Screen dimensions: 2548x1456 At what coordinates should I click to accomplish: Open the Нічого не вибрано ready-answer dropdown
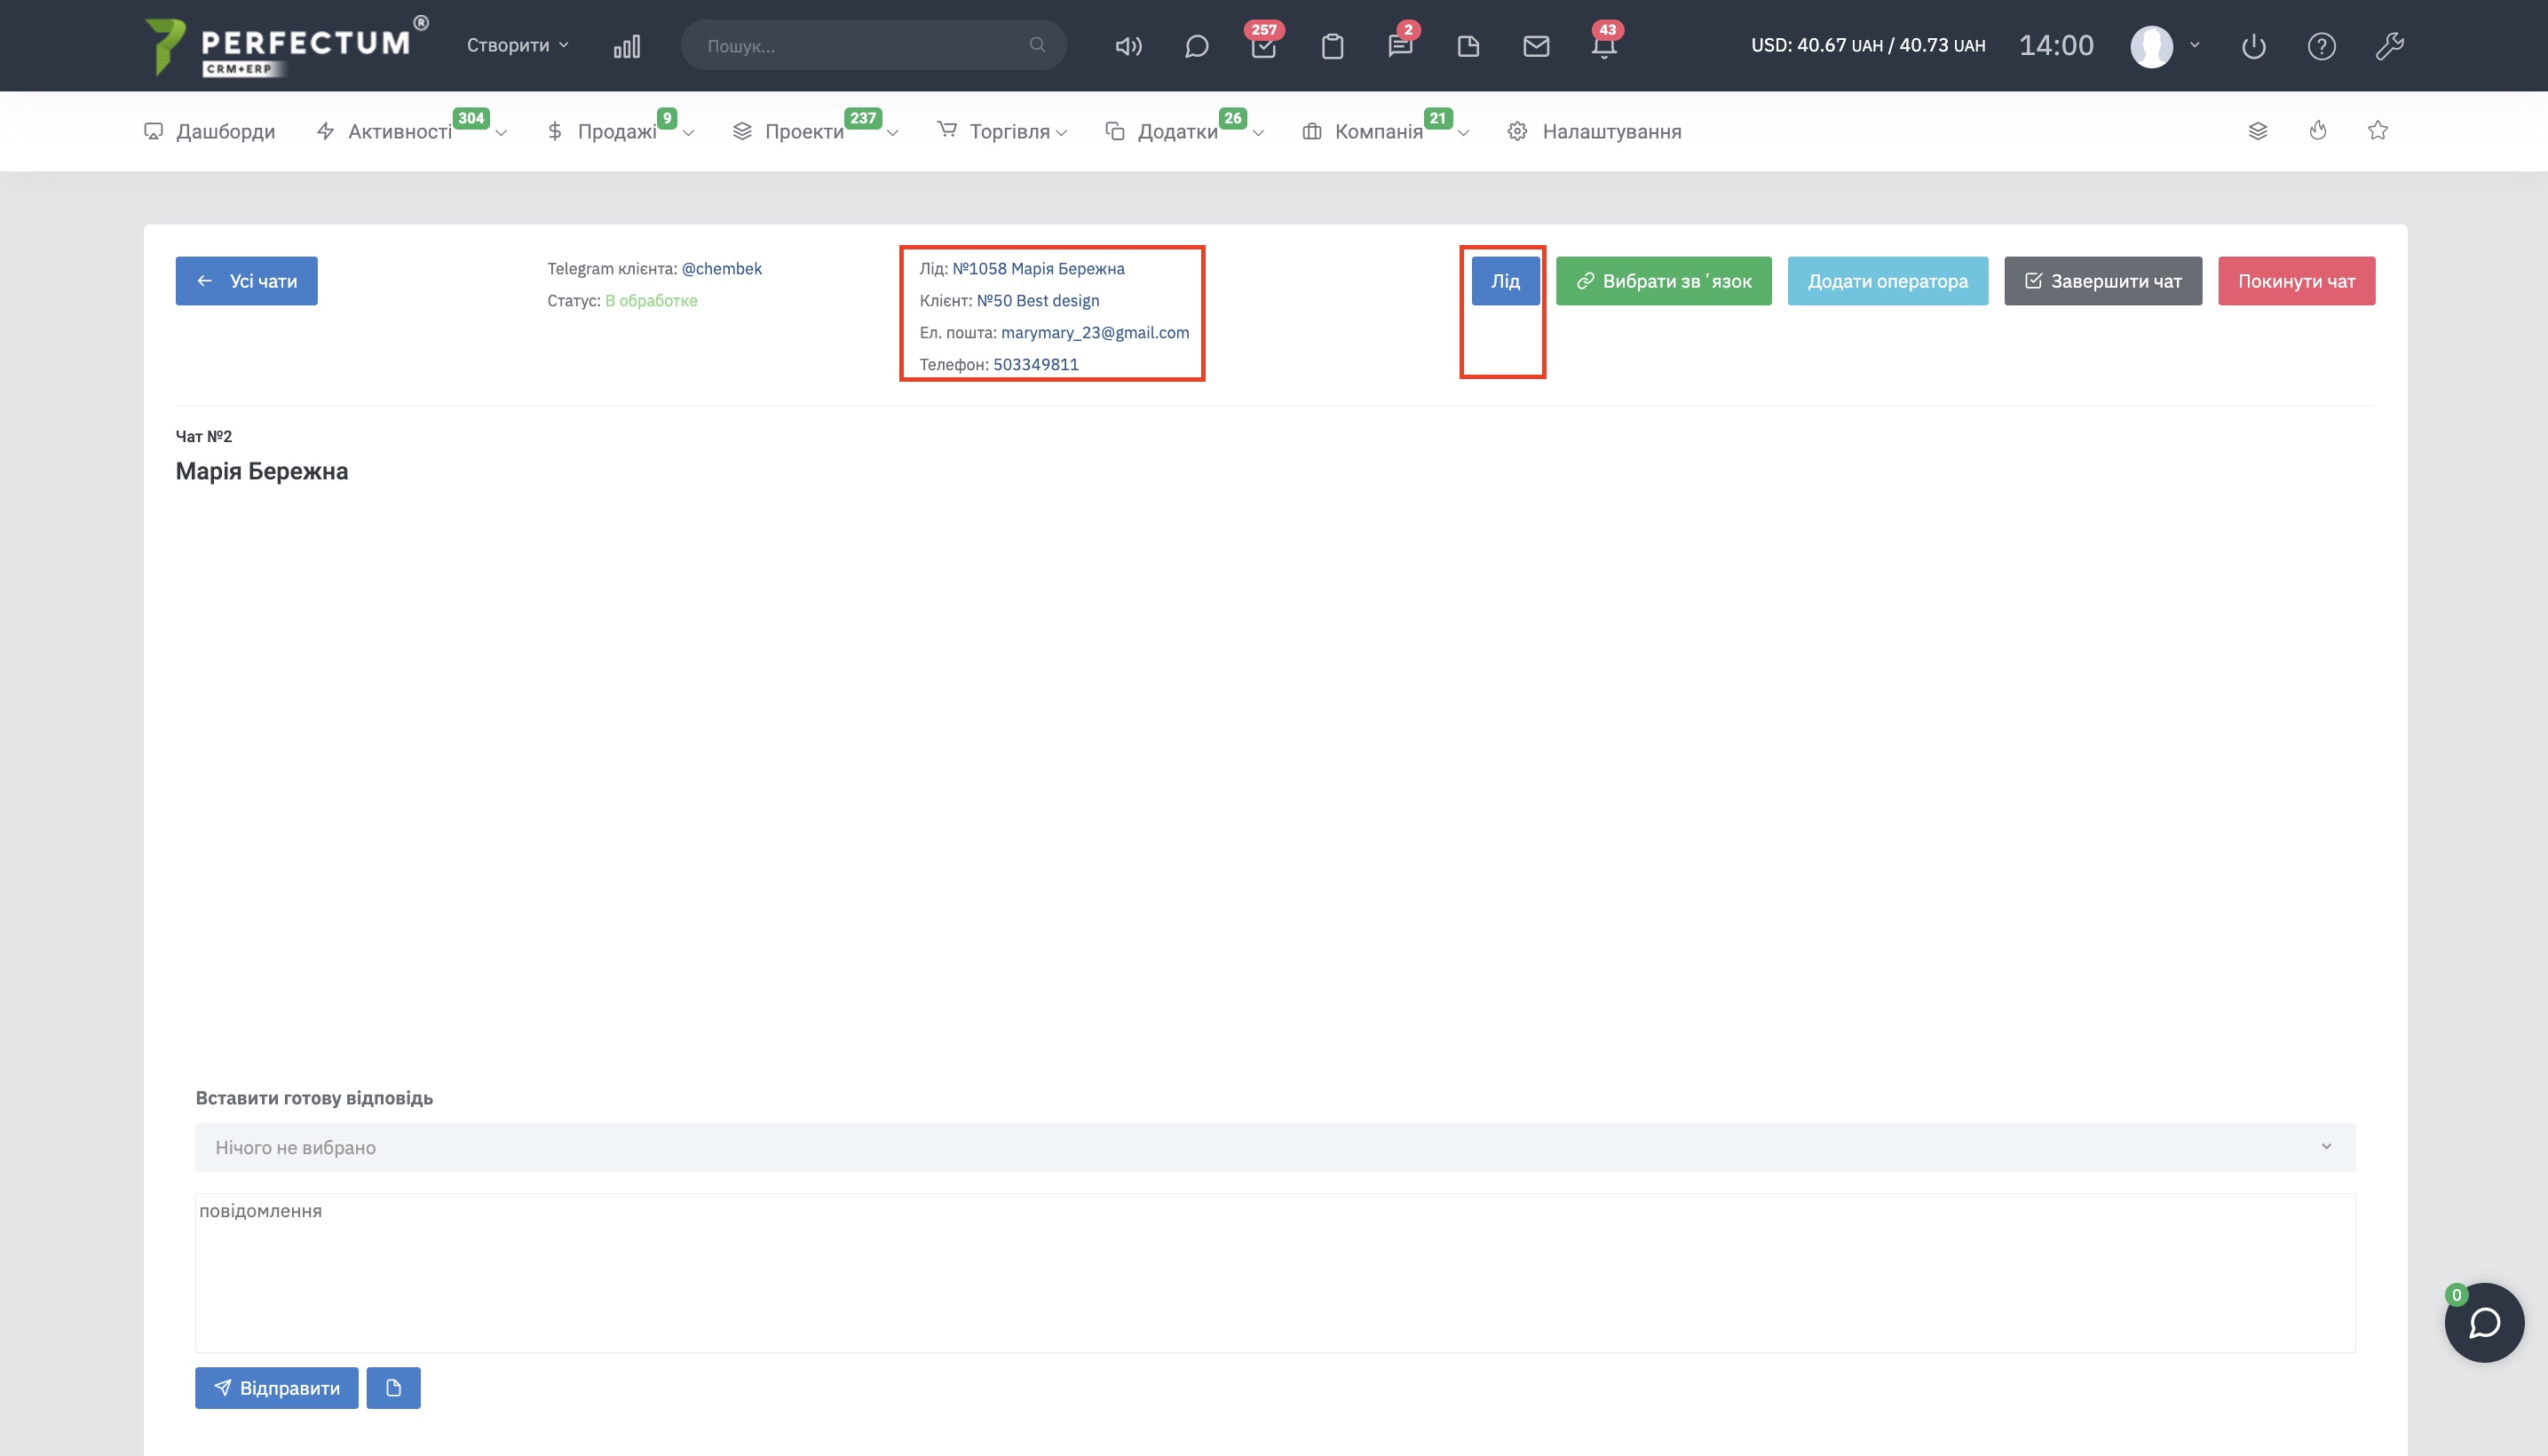1275,1147
